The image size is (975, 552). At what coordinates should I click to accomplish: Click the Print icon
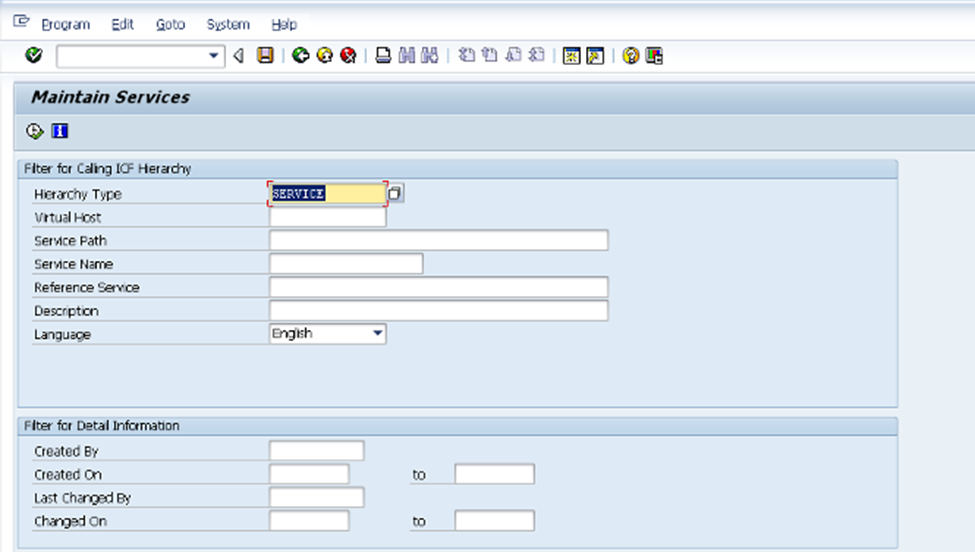tap(384, 55)
